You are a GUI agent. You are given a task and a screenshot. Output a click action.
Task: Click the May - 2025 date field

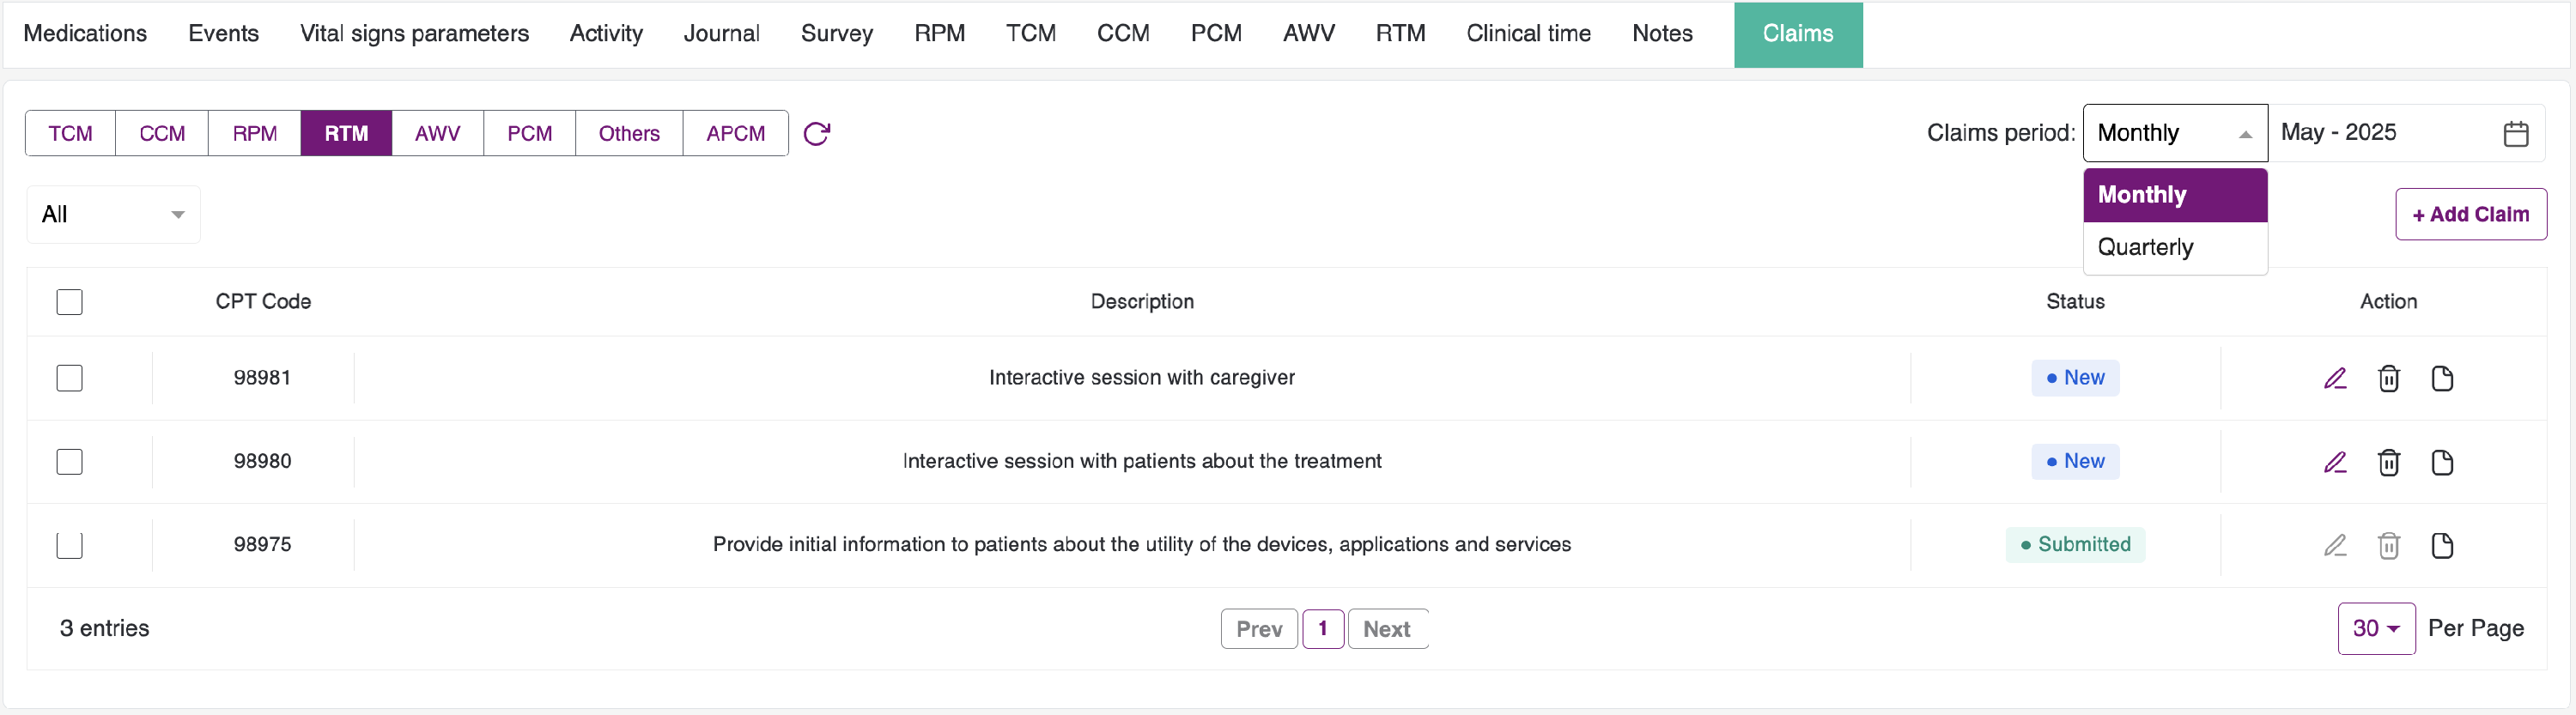point(2384,133)
